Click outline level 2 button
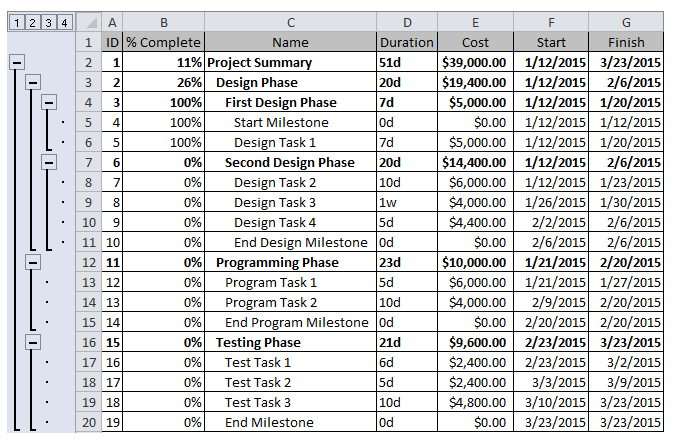Screen dimensions: 674x444 (32, 22)
